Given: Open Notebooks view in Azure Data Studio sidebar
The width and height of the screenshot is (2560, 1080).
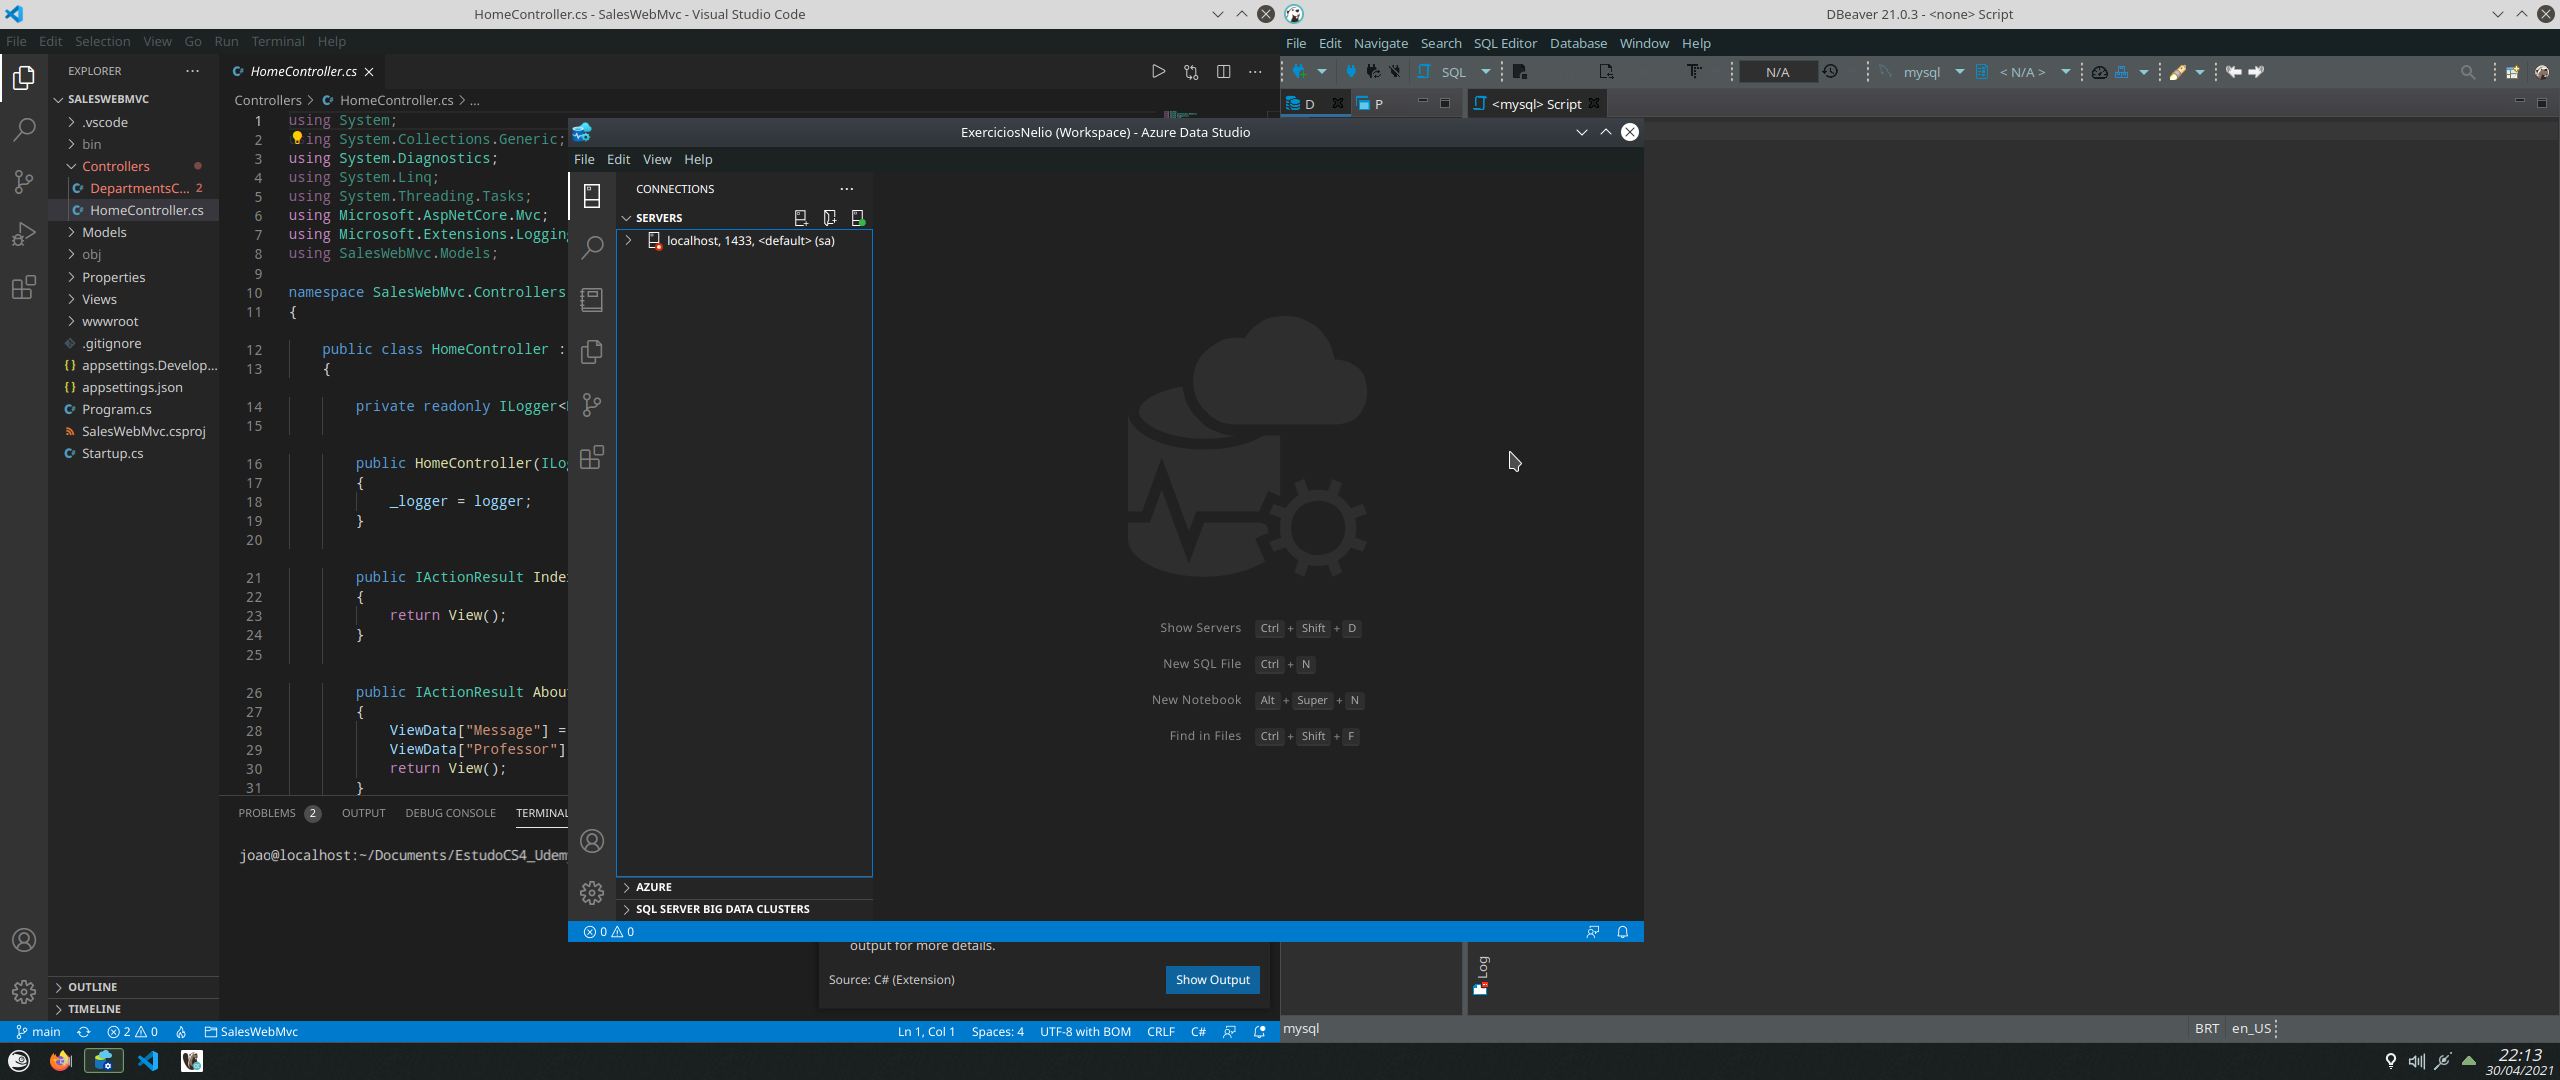Looking at the screenshot, I should coord(592,299).
